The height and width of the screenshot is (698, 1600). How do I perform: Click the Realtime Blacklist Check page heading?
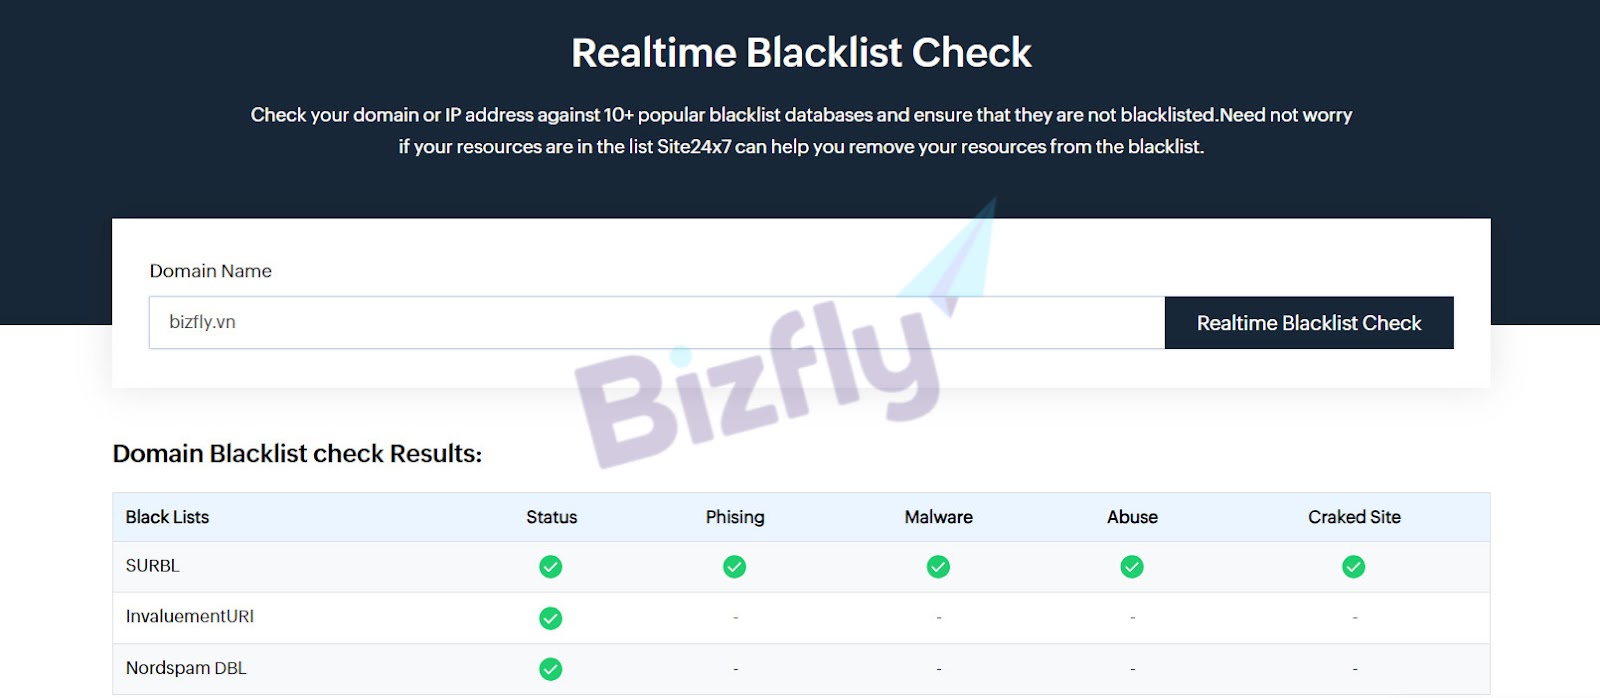(x=801, y=53)
